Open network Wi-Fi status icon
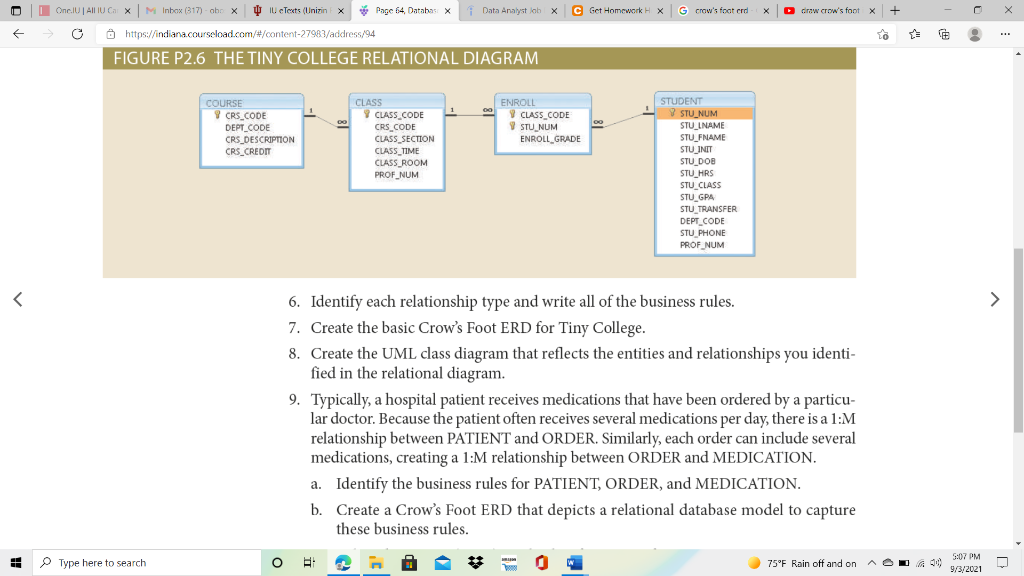1024x576 pixels. click(x=920, y=562)
